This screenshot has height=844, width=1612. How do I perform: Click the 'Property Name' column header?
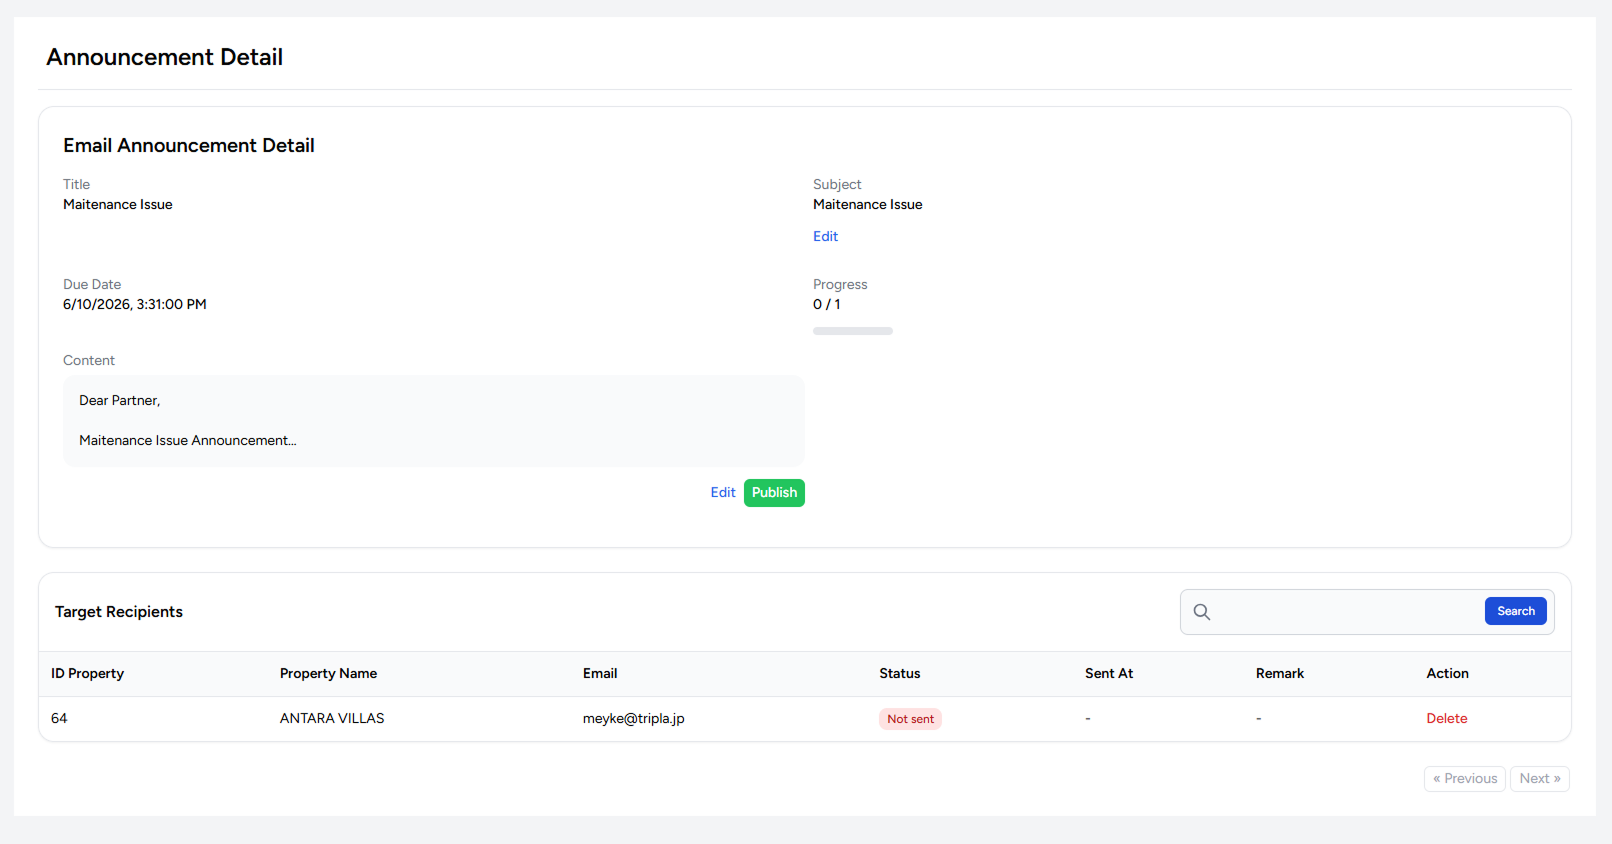click(328, 674)
